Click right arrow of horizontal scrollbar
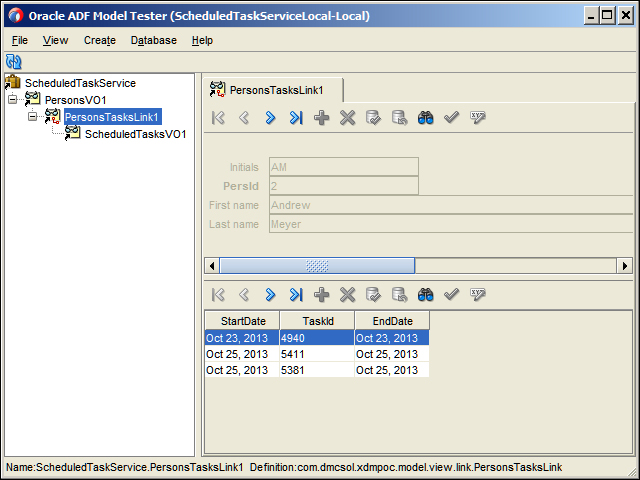The height and width of the screenshot is (480, 640). (x=624, y=266)
